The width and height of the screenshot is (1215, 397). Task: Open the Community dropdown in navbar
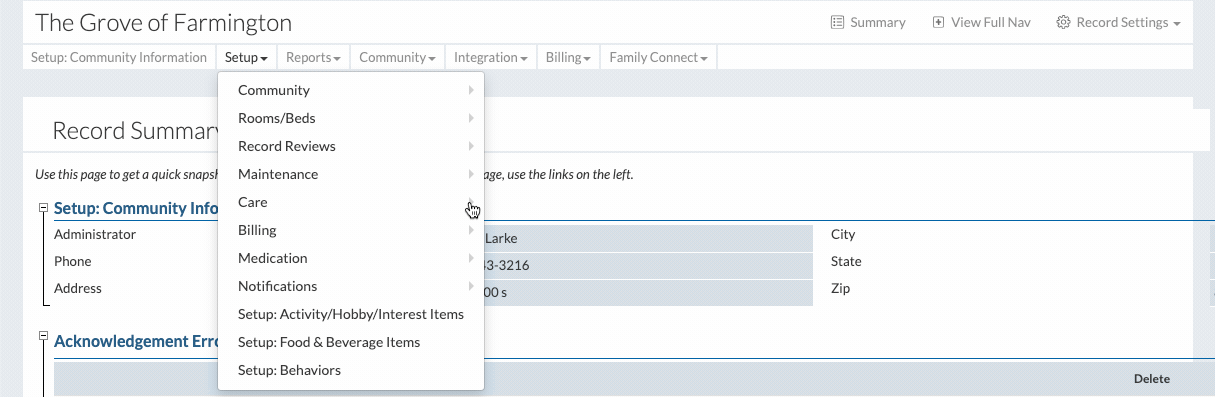click(397, 58)
